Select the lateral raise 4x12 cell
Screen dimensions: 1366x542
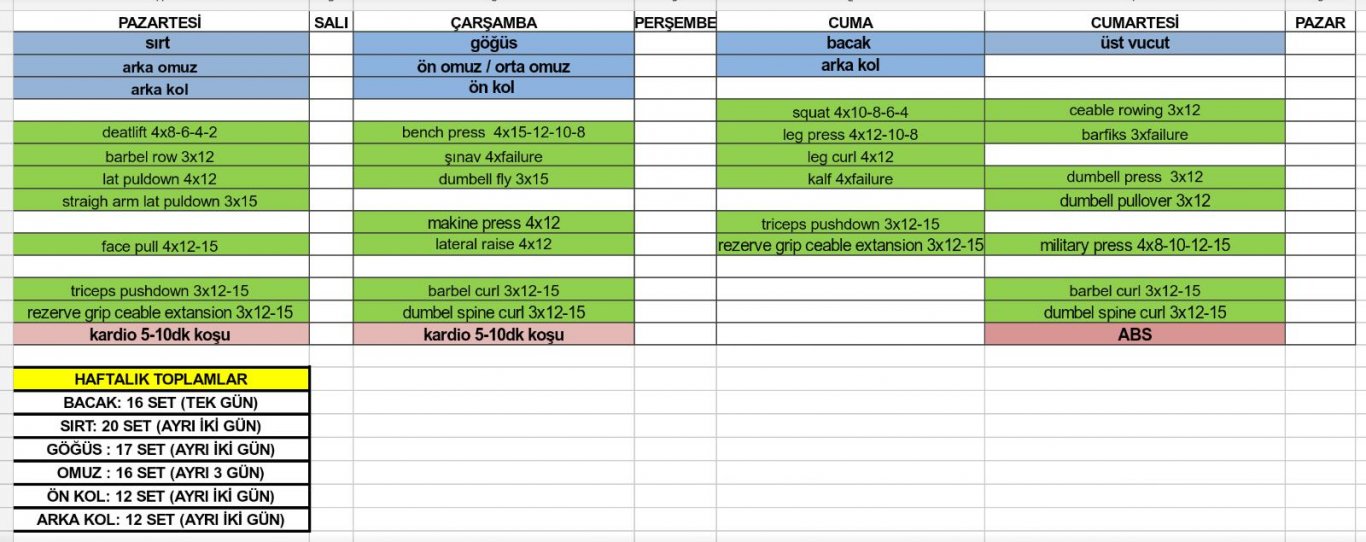[x=494, y=244]
